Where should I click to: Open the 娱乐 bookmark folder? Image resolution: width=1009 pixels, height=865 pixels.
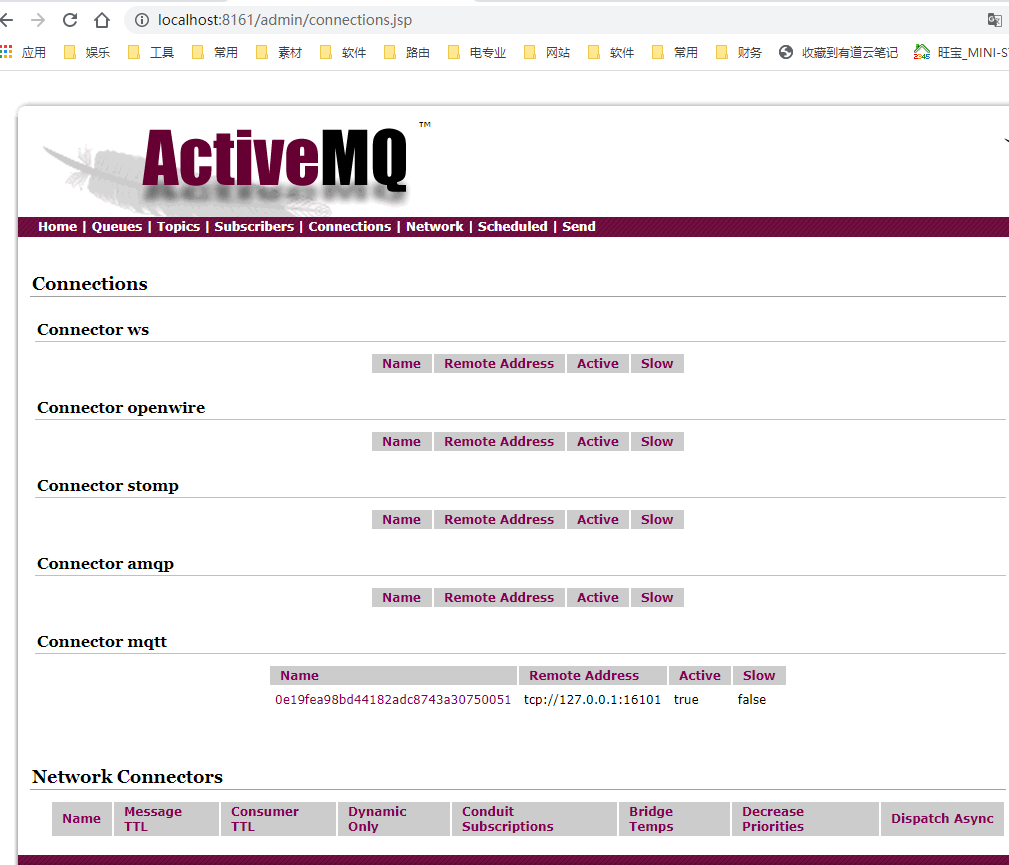coord(87,52)
